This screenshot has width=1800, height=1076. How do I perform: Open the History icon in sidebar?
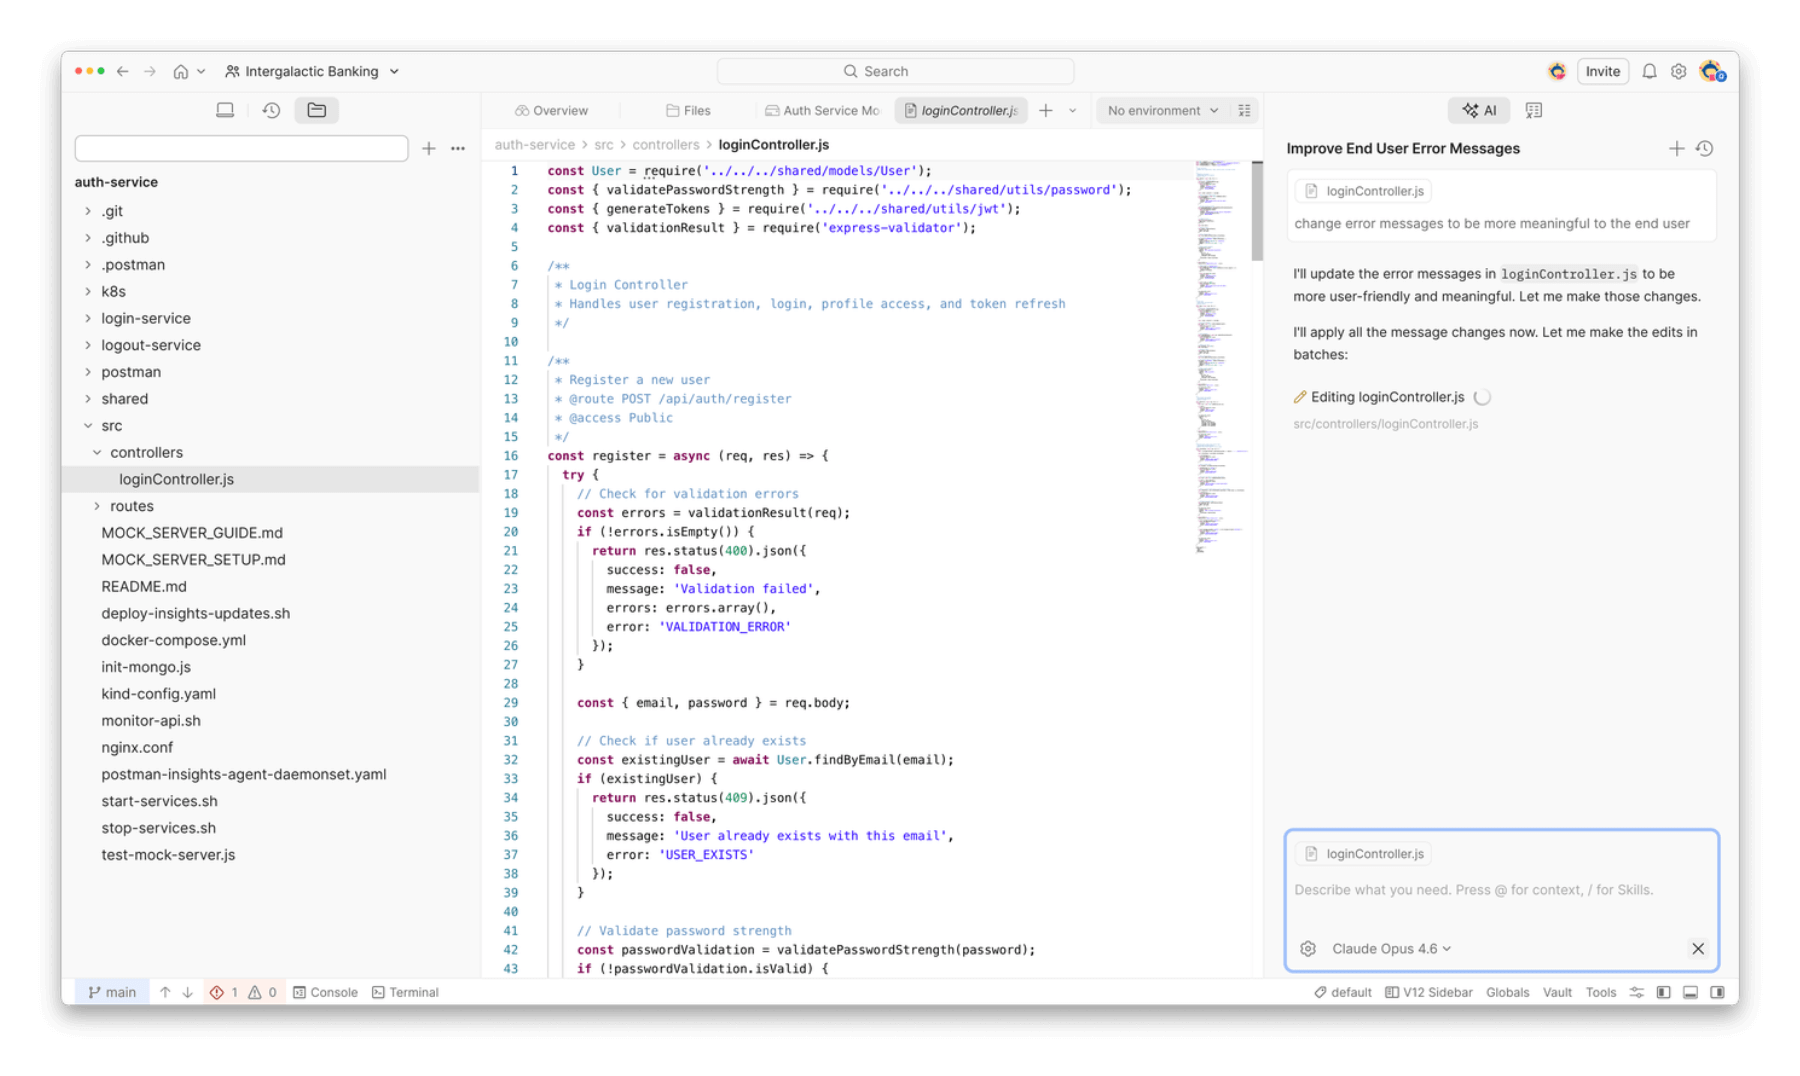(x=271, y=110)
